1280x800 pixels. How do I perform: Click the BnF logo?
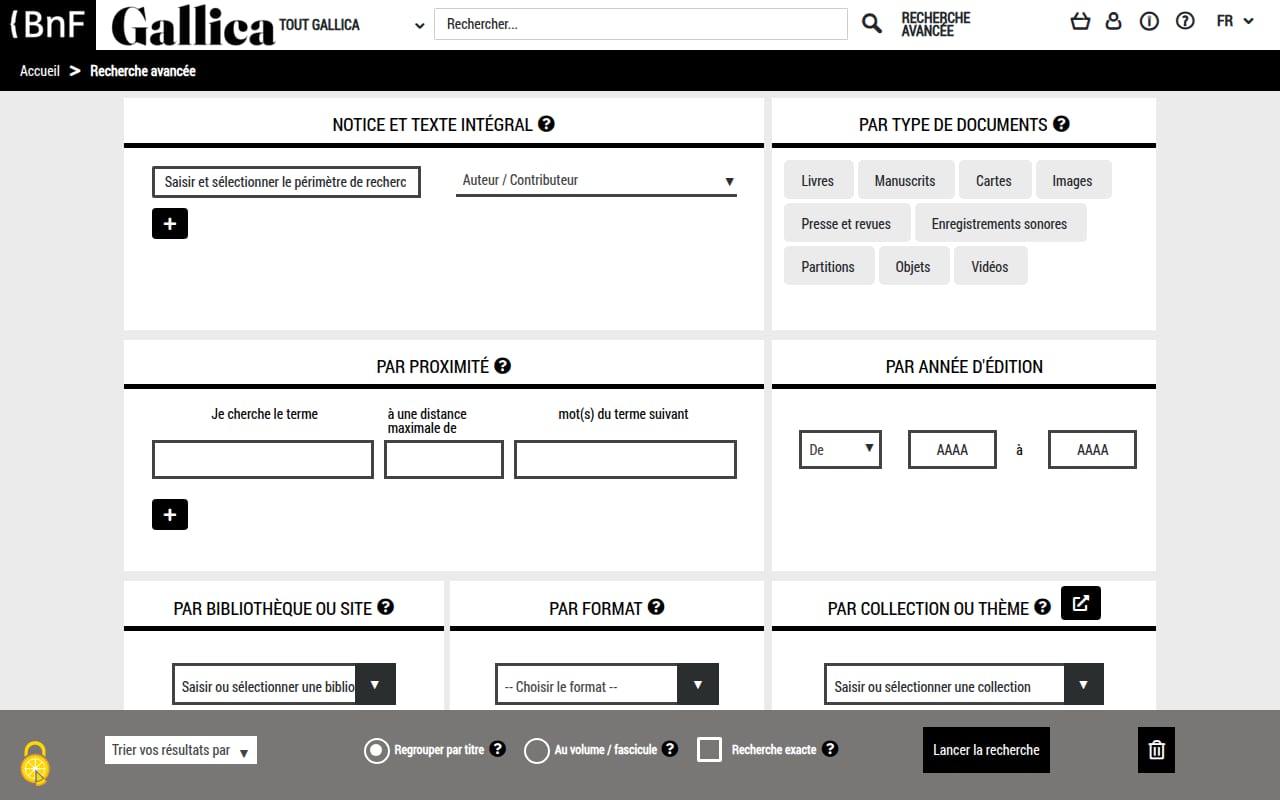click(x=47, y=25)
